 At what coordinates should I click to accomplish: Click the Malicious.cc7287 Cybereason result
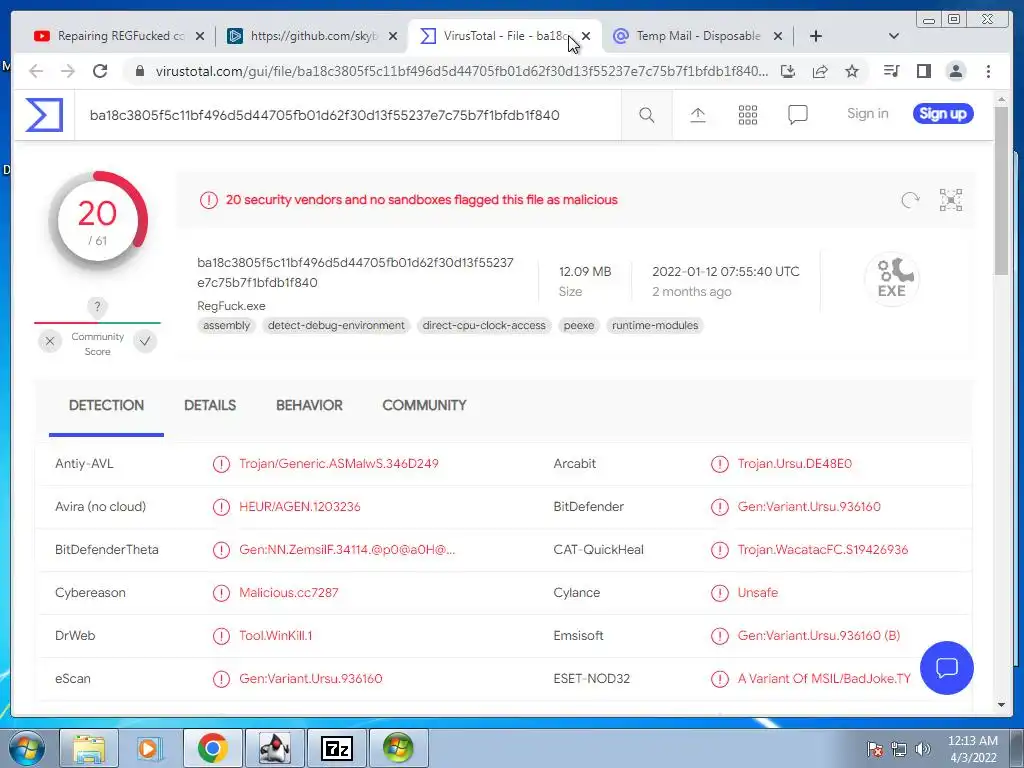(x=289, y=592)
